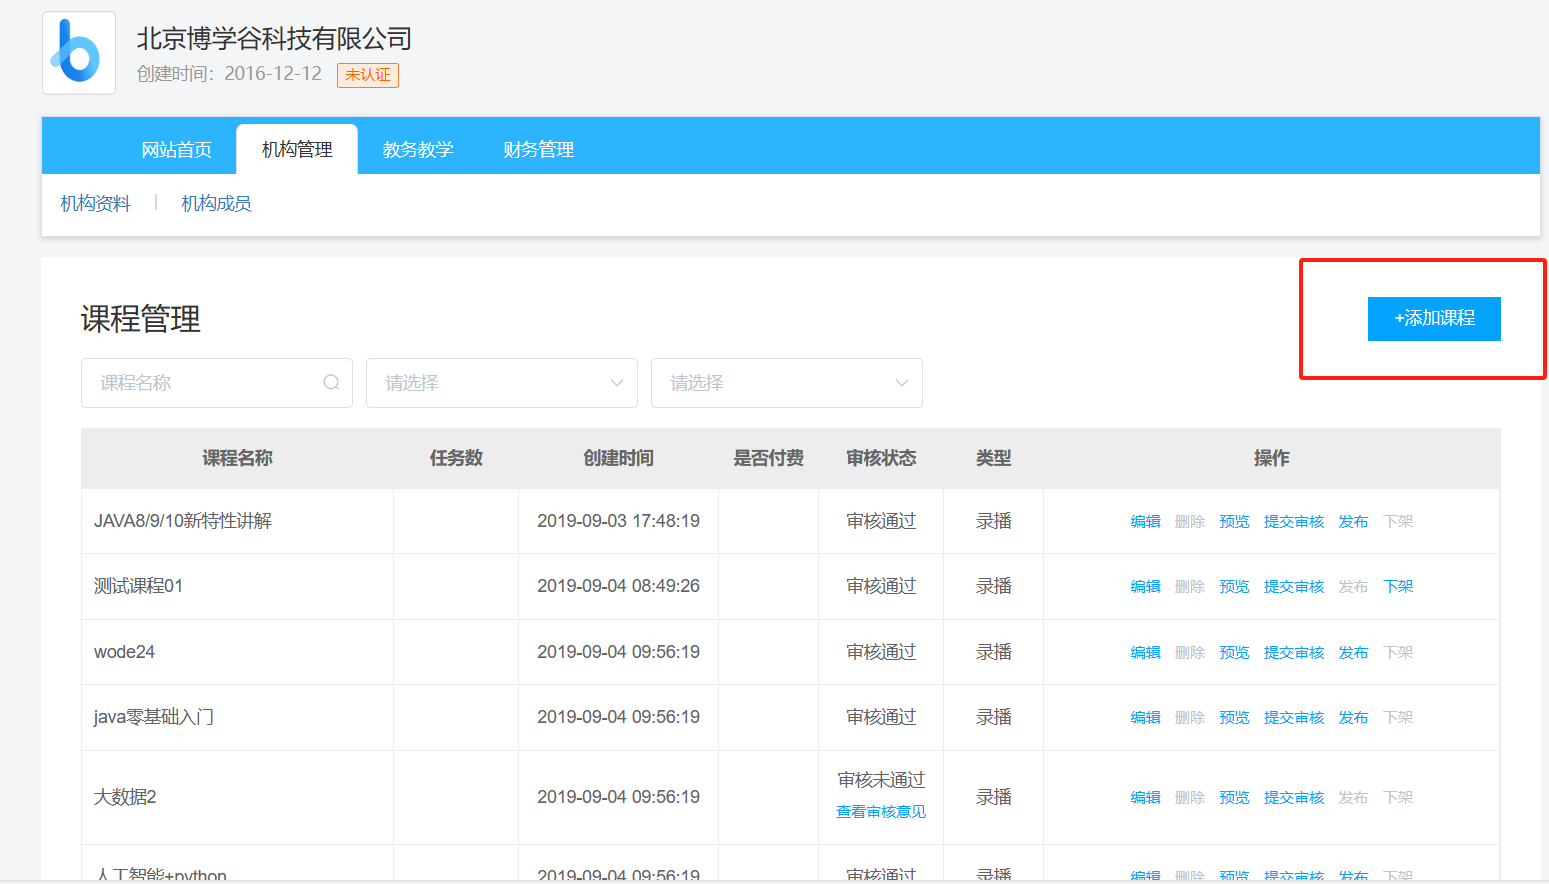Open the 机构资料 sub-menu link
The height and width of the screenshot is (884, 1549).
96,204
